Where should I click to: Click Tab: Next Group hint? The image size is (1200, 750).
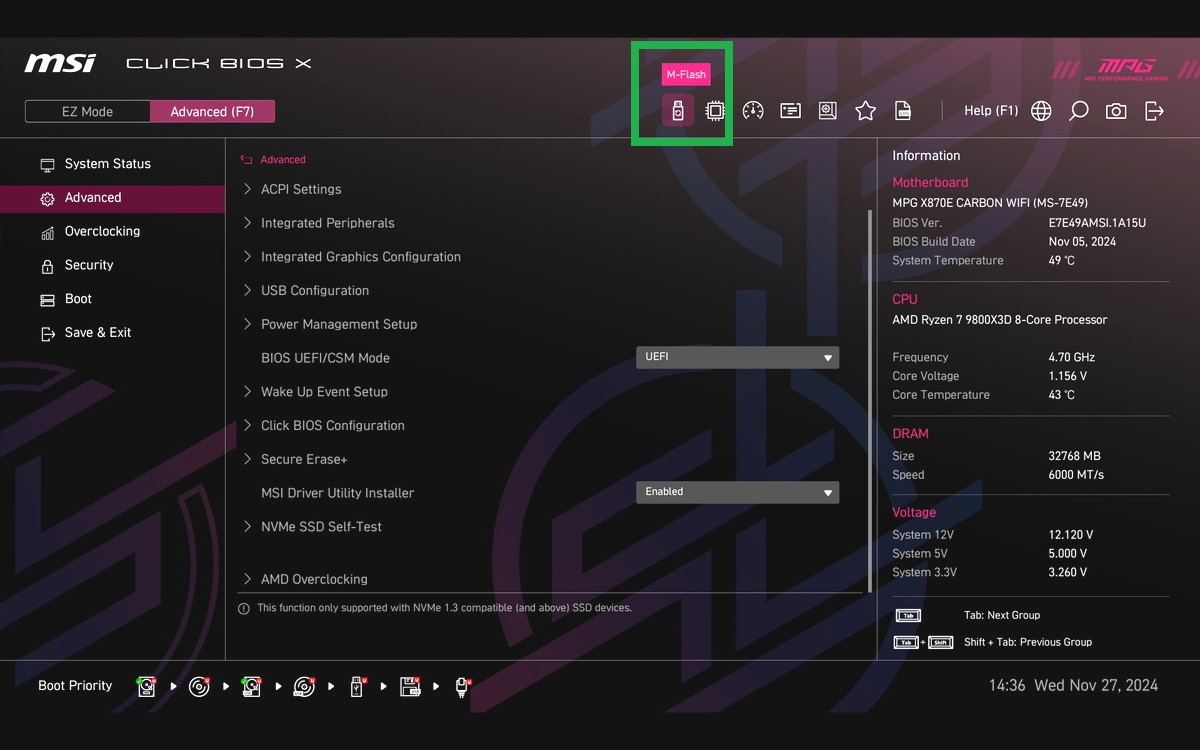(1002, 616)
